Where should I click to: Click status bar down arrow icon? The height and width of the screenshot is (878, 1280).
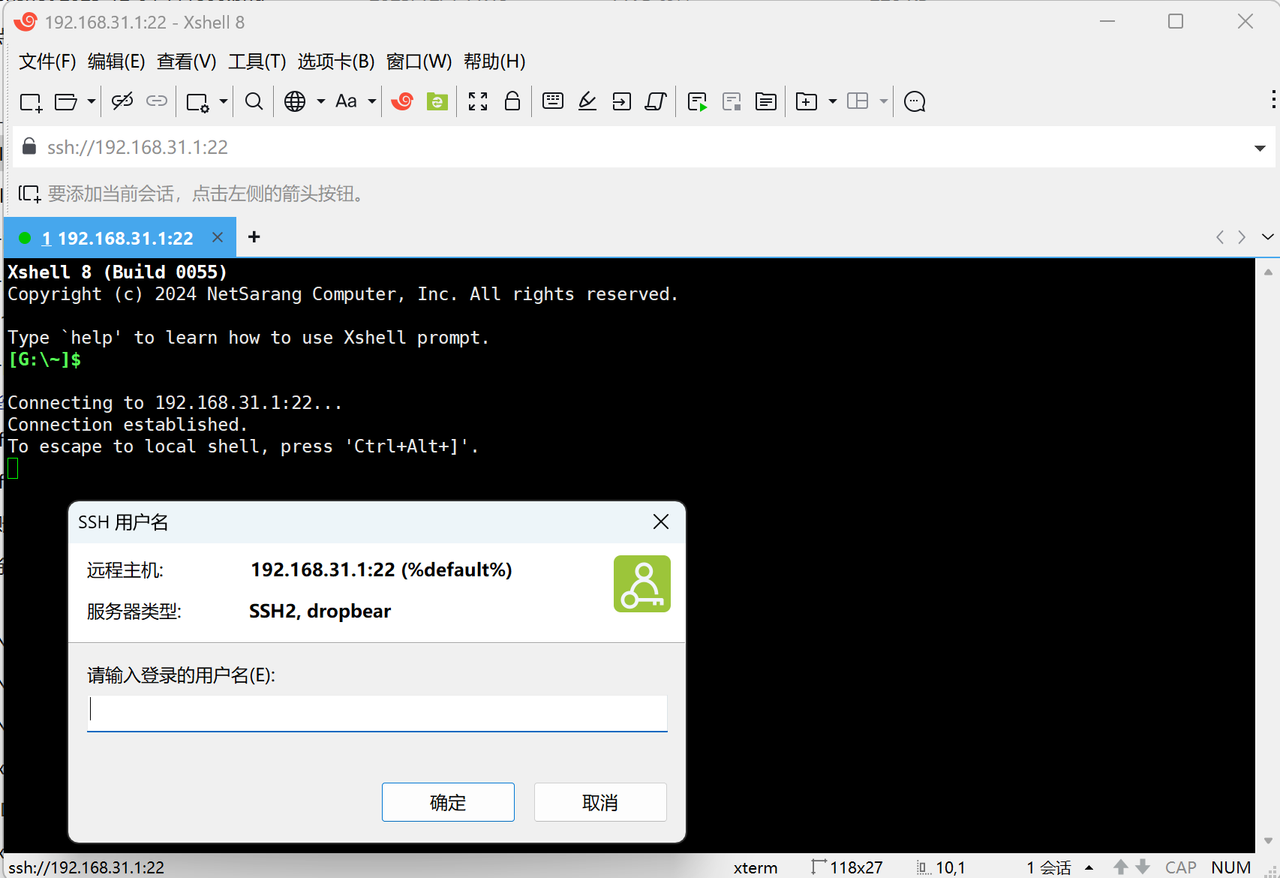point(1141,867)
